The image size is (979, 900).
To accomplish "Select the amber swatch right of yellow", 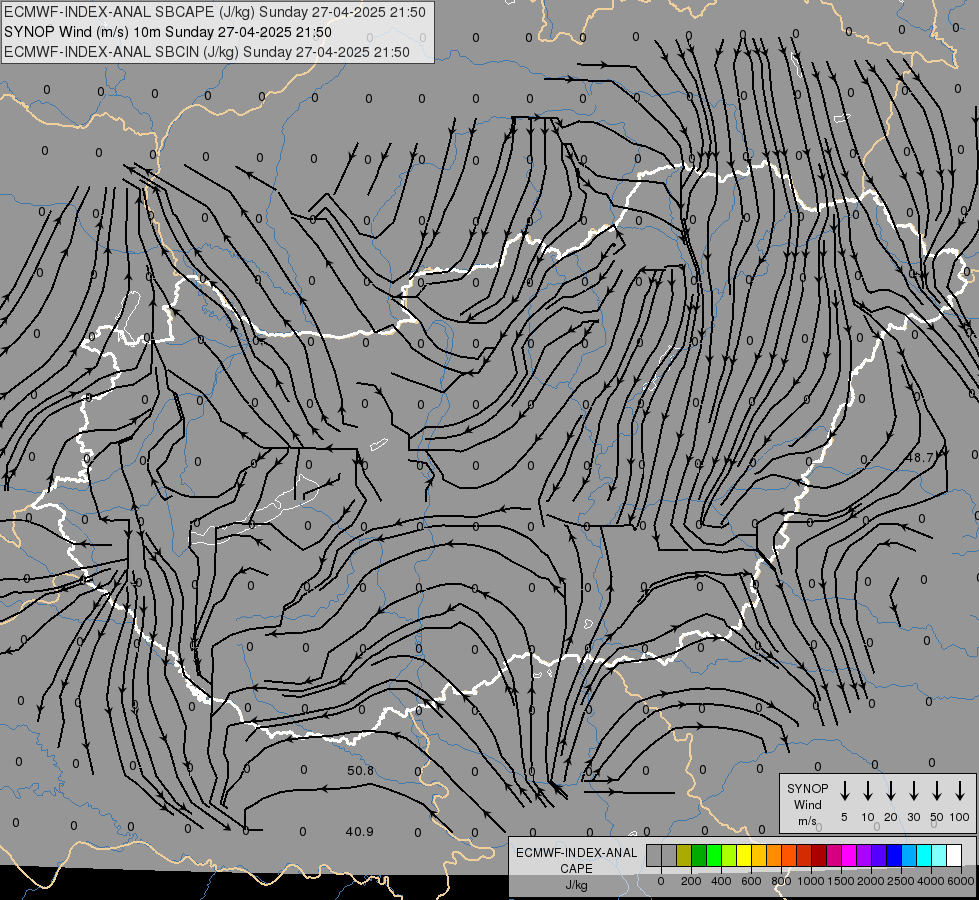I will tap(759, 855).
